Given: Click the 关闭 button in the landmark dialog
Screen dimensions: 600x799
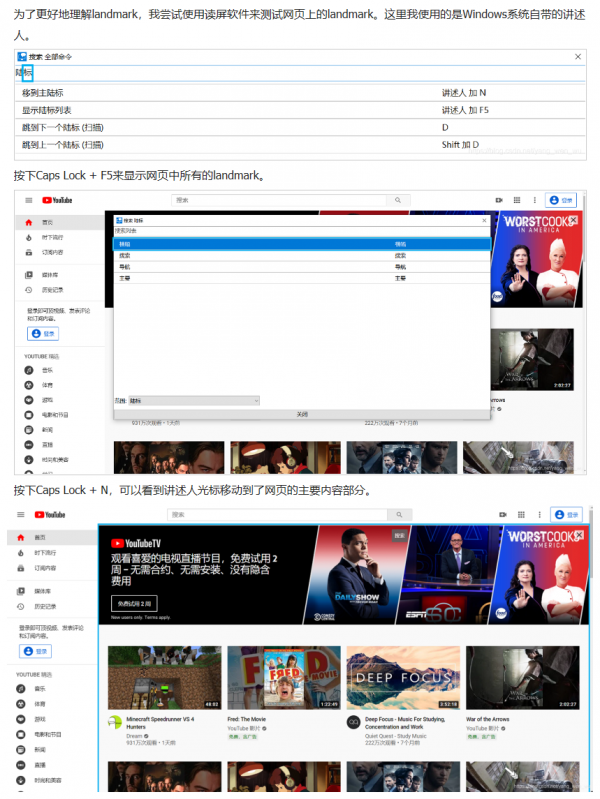Looking at the screenshot, I should pos(302,415).
